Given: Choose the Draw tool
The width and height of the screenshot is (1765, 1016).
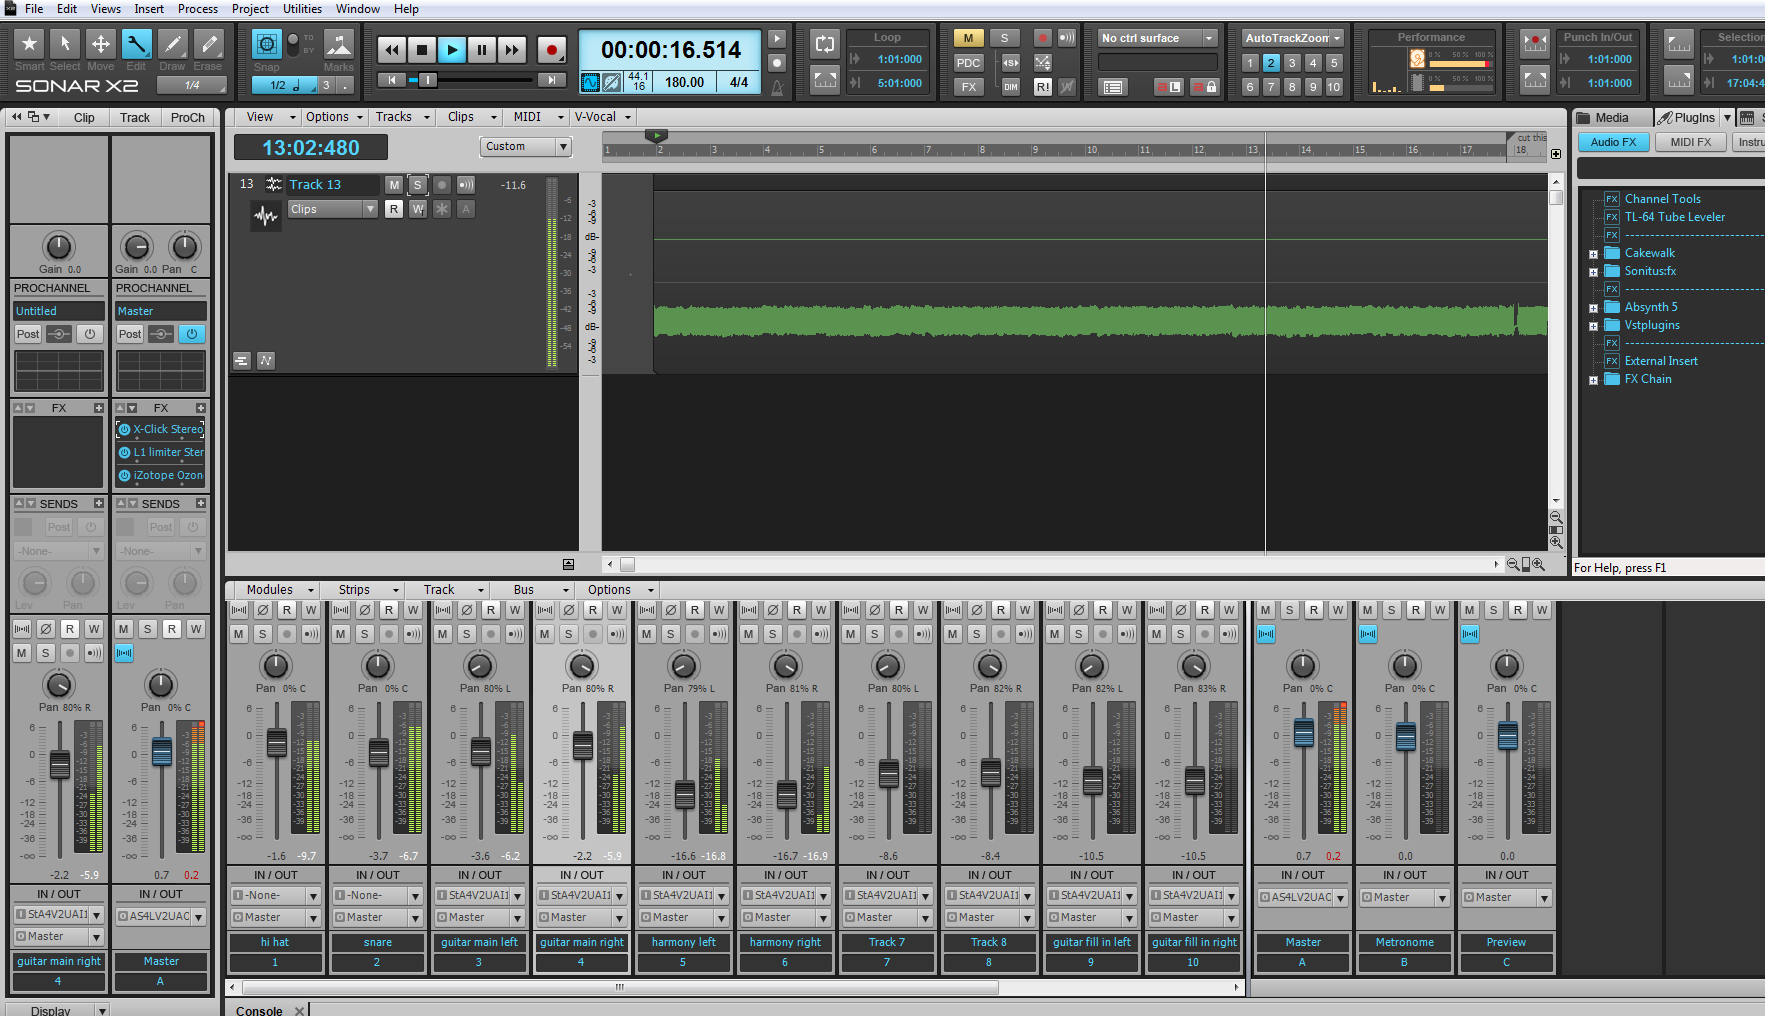Looking at the screenshot, I should [x=172, y=45].
